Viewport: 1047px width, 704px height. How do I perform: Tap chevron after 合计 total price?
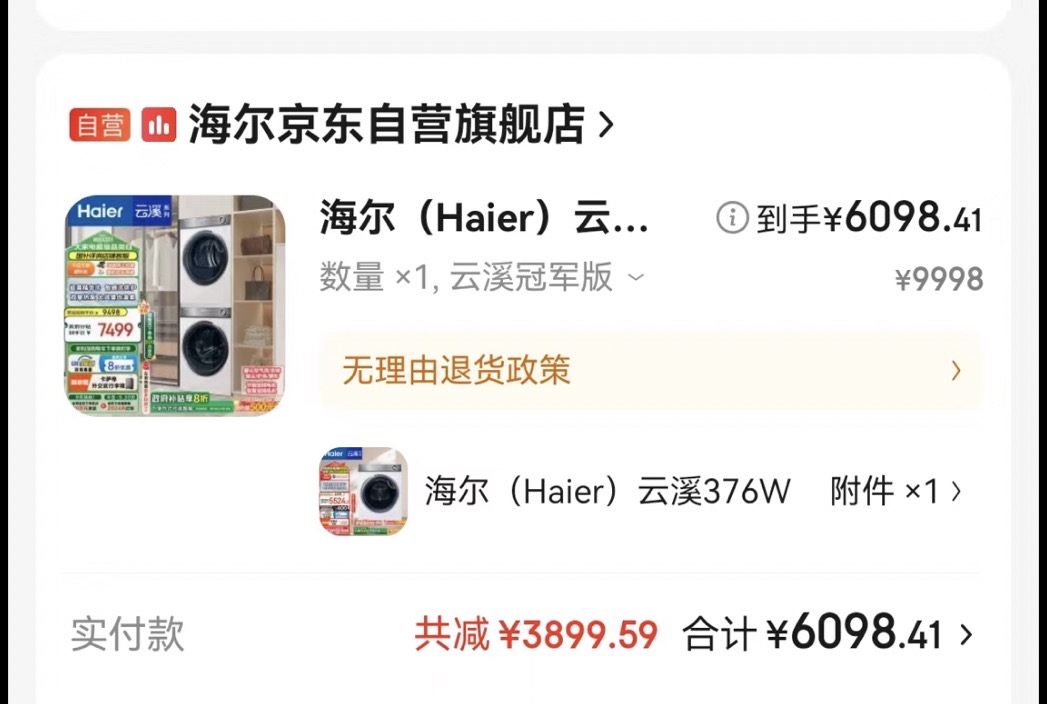coord(966,634)
